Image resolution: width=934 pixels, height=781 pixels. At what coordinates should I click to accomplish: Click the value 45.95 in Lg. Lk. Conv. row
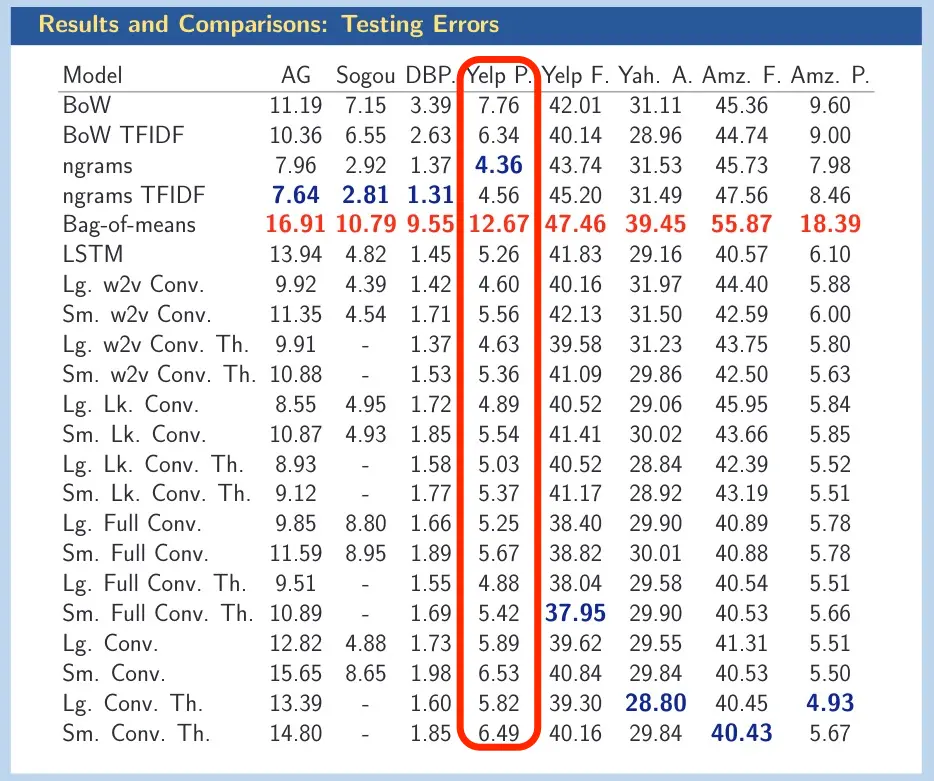(742, 404)
